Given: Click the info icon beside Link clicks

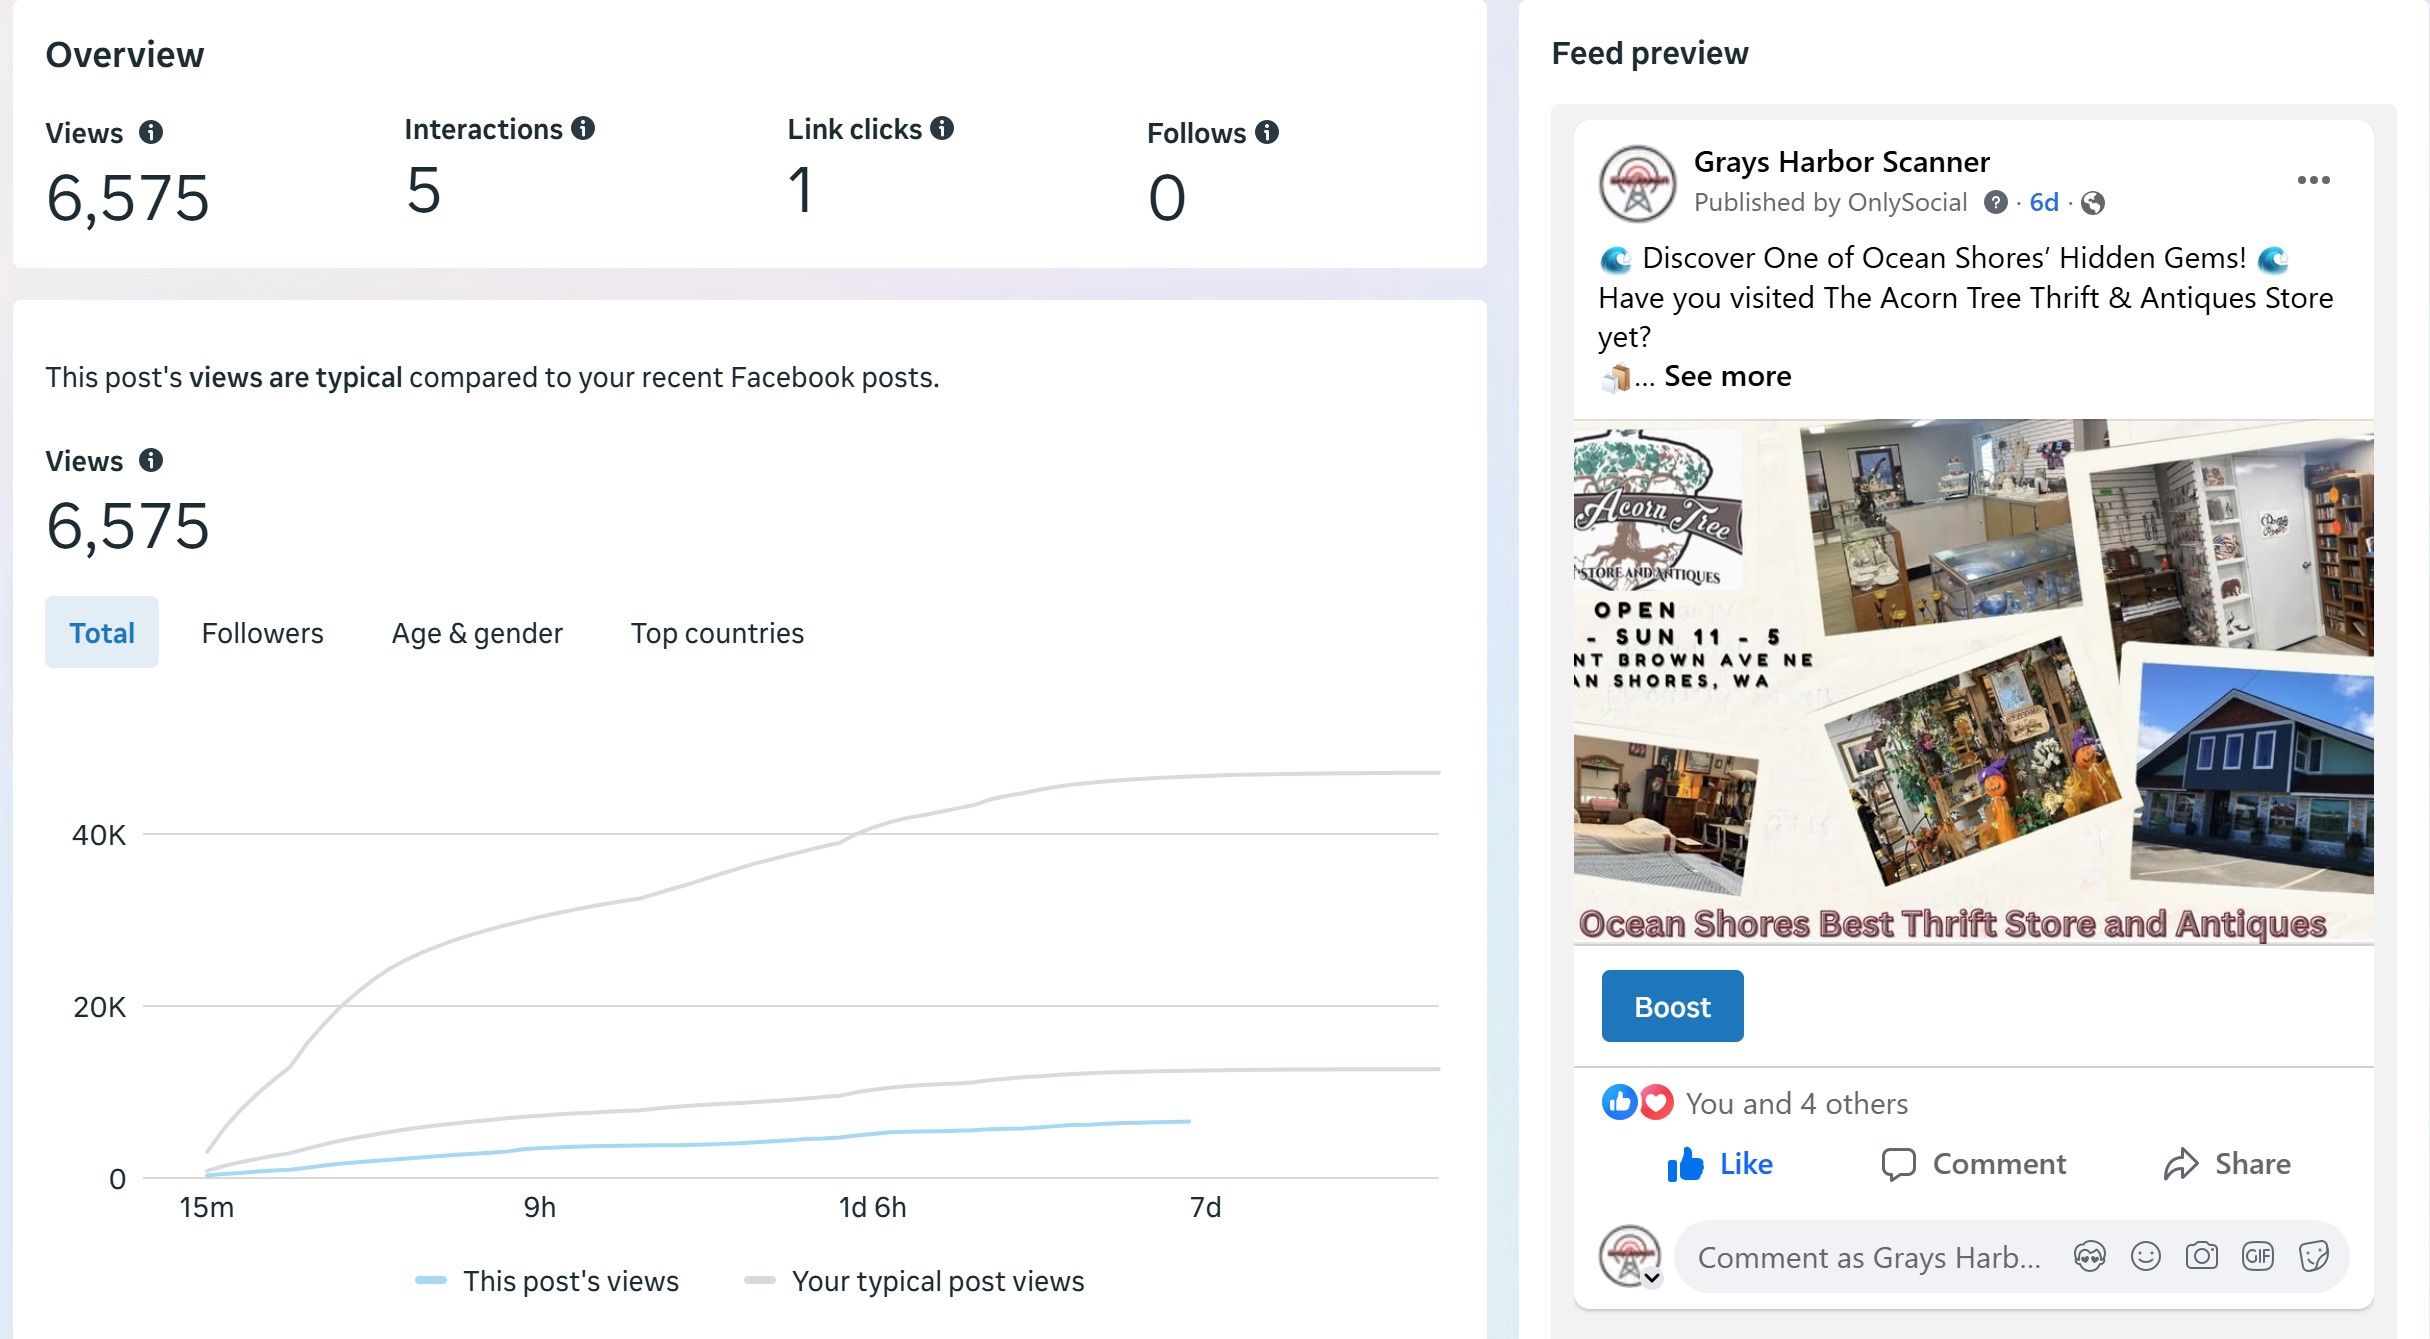Looking at the screenshot, I should click(942, 128).
